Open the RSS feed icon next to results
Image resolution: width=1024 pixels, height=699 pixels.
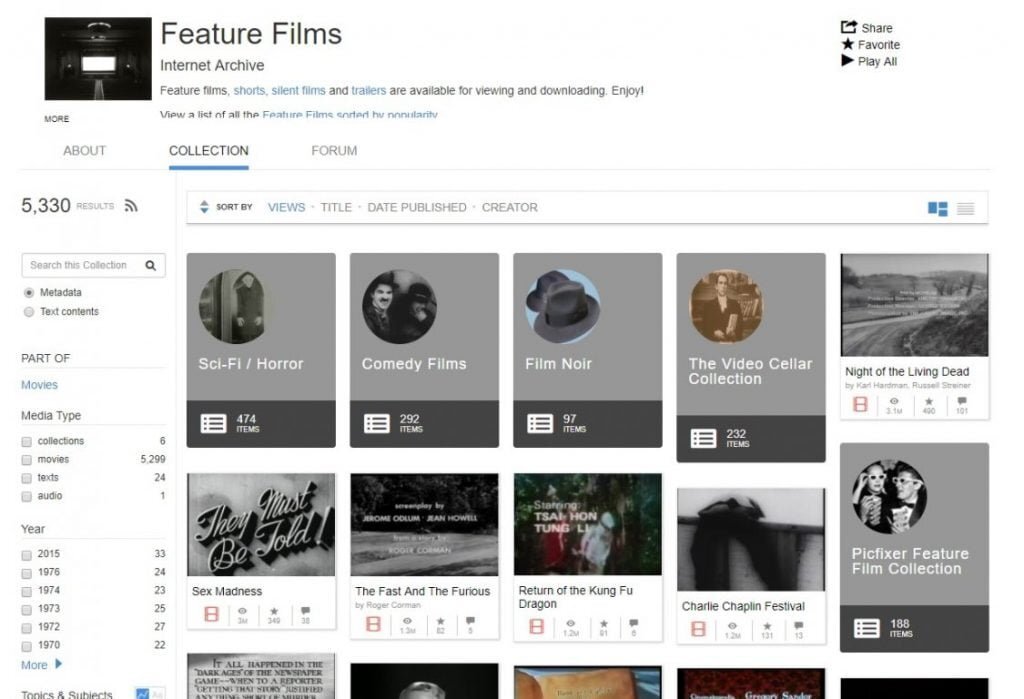(131, 206)
